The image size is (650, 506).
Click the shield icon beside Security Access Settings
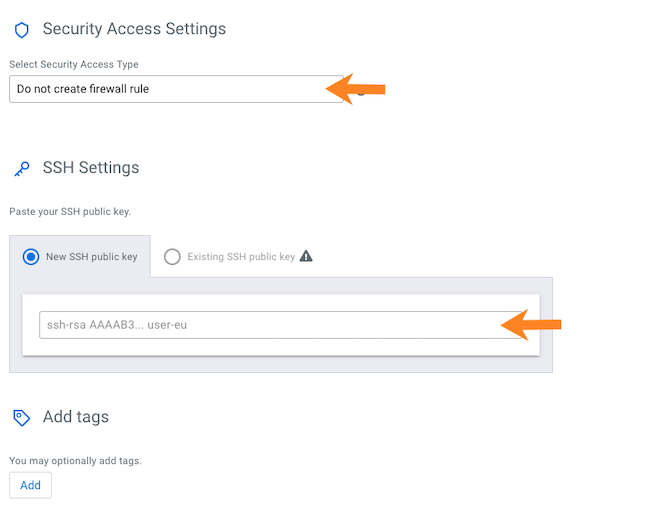tap(21, 30)
